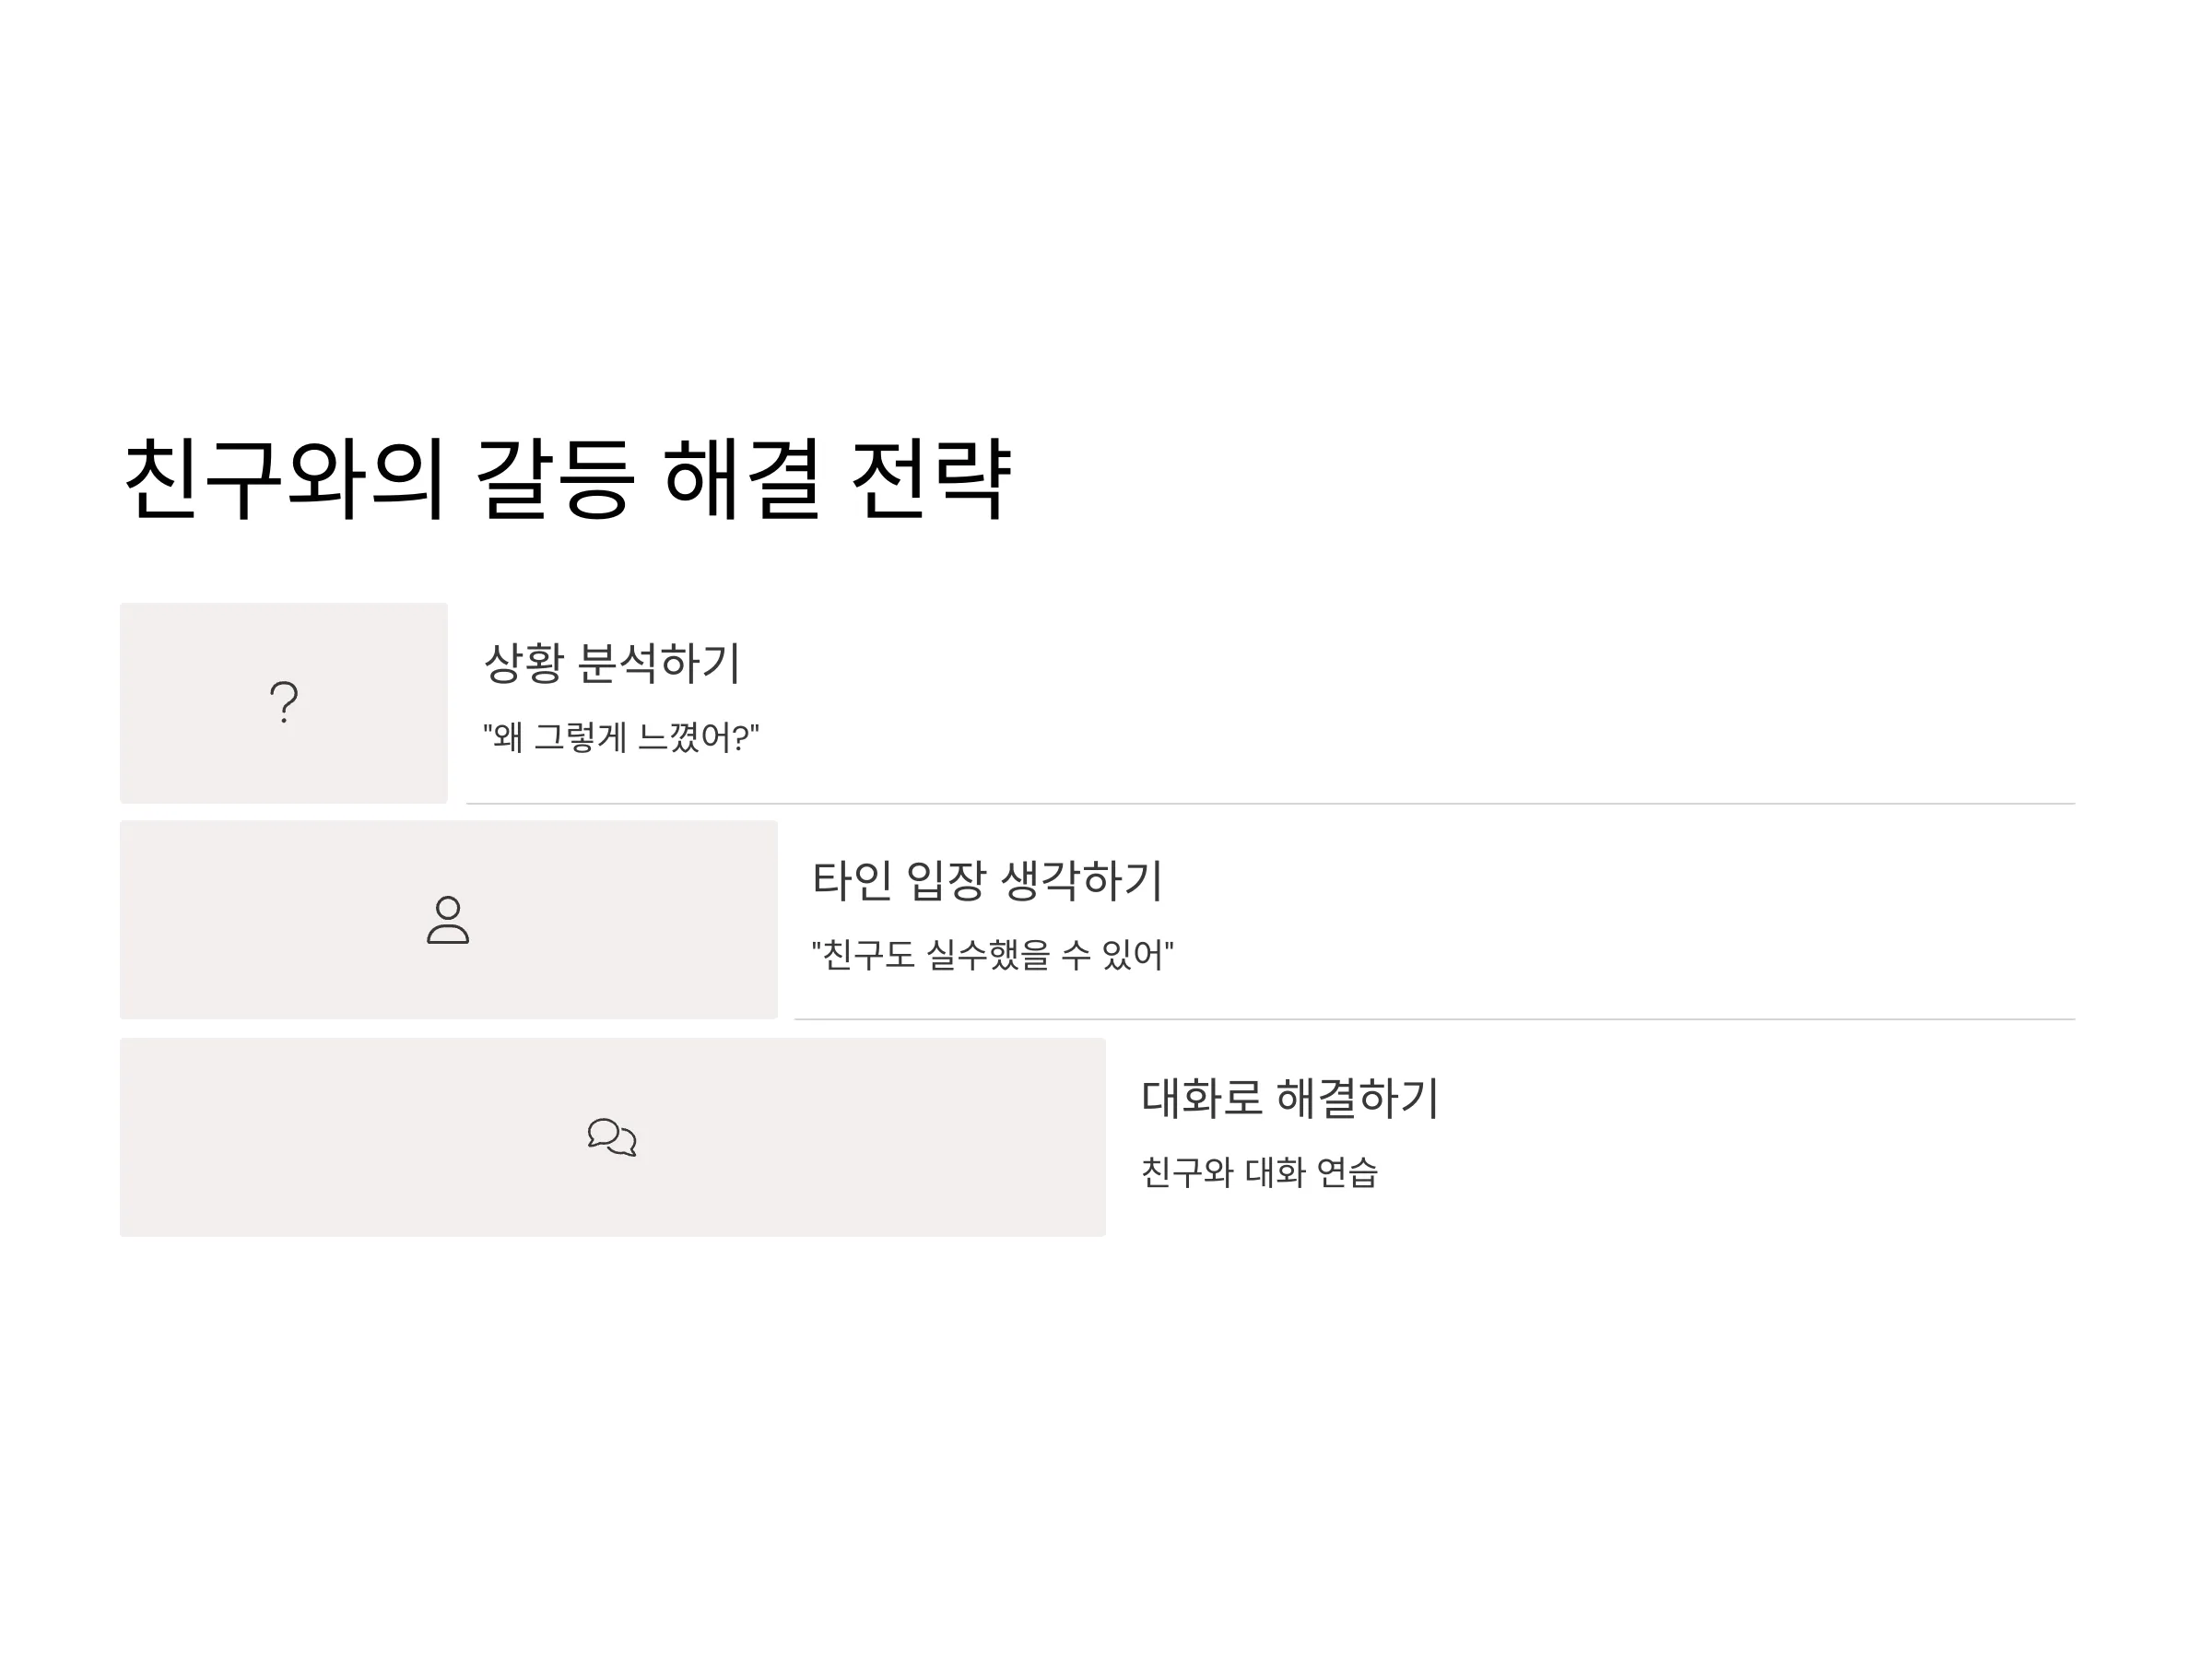Click the person silhouette icon

pos(448,920)
